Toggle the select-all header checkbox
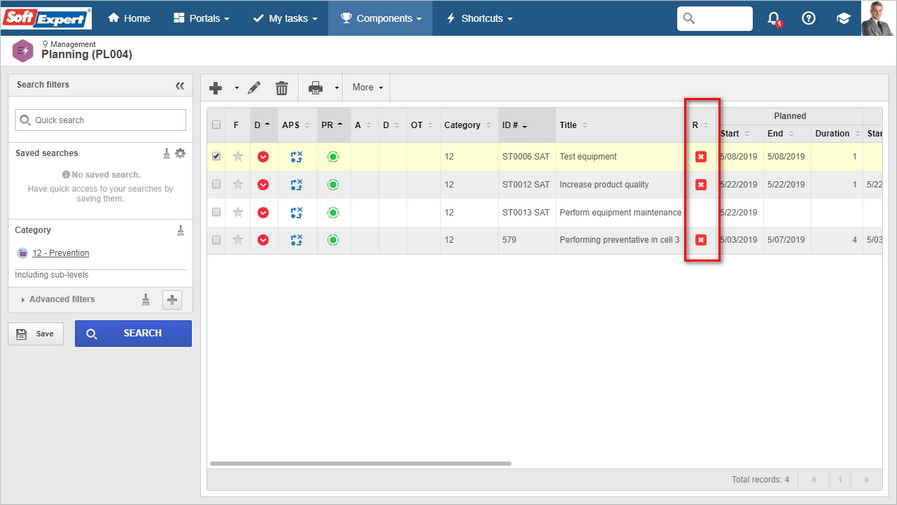 pos(216,125)
